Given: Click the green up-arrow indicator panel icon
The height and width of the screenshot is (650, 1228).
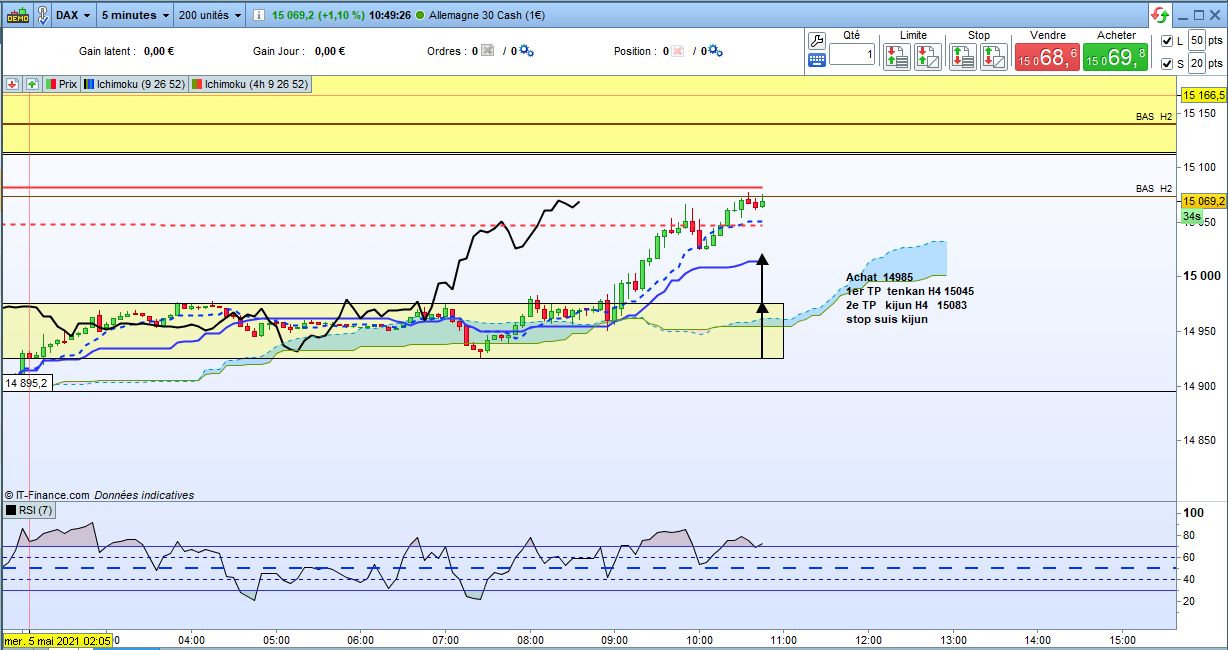Looking at the screenshot, I should tap(31, 85).
